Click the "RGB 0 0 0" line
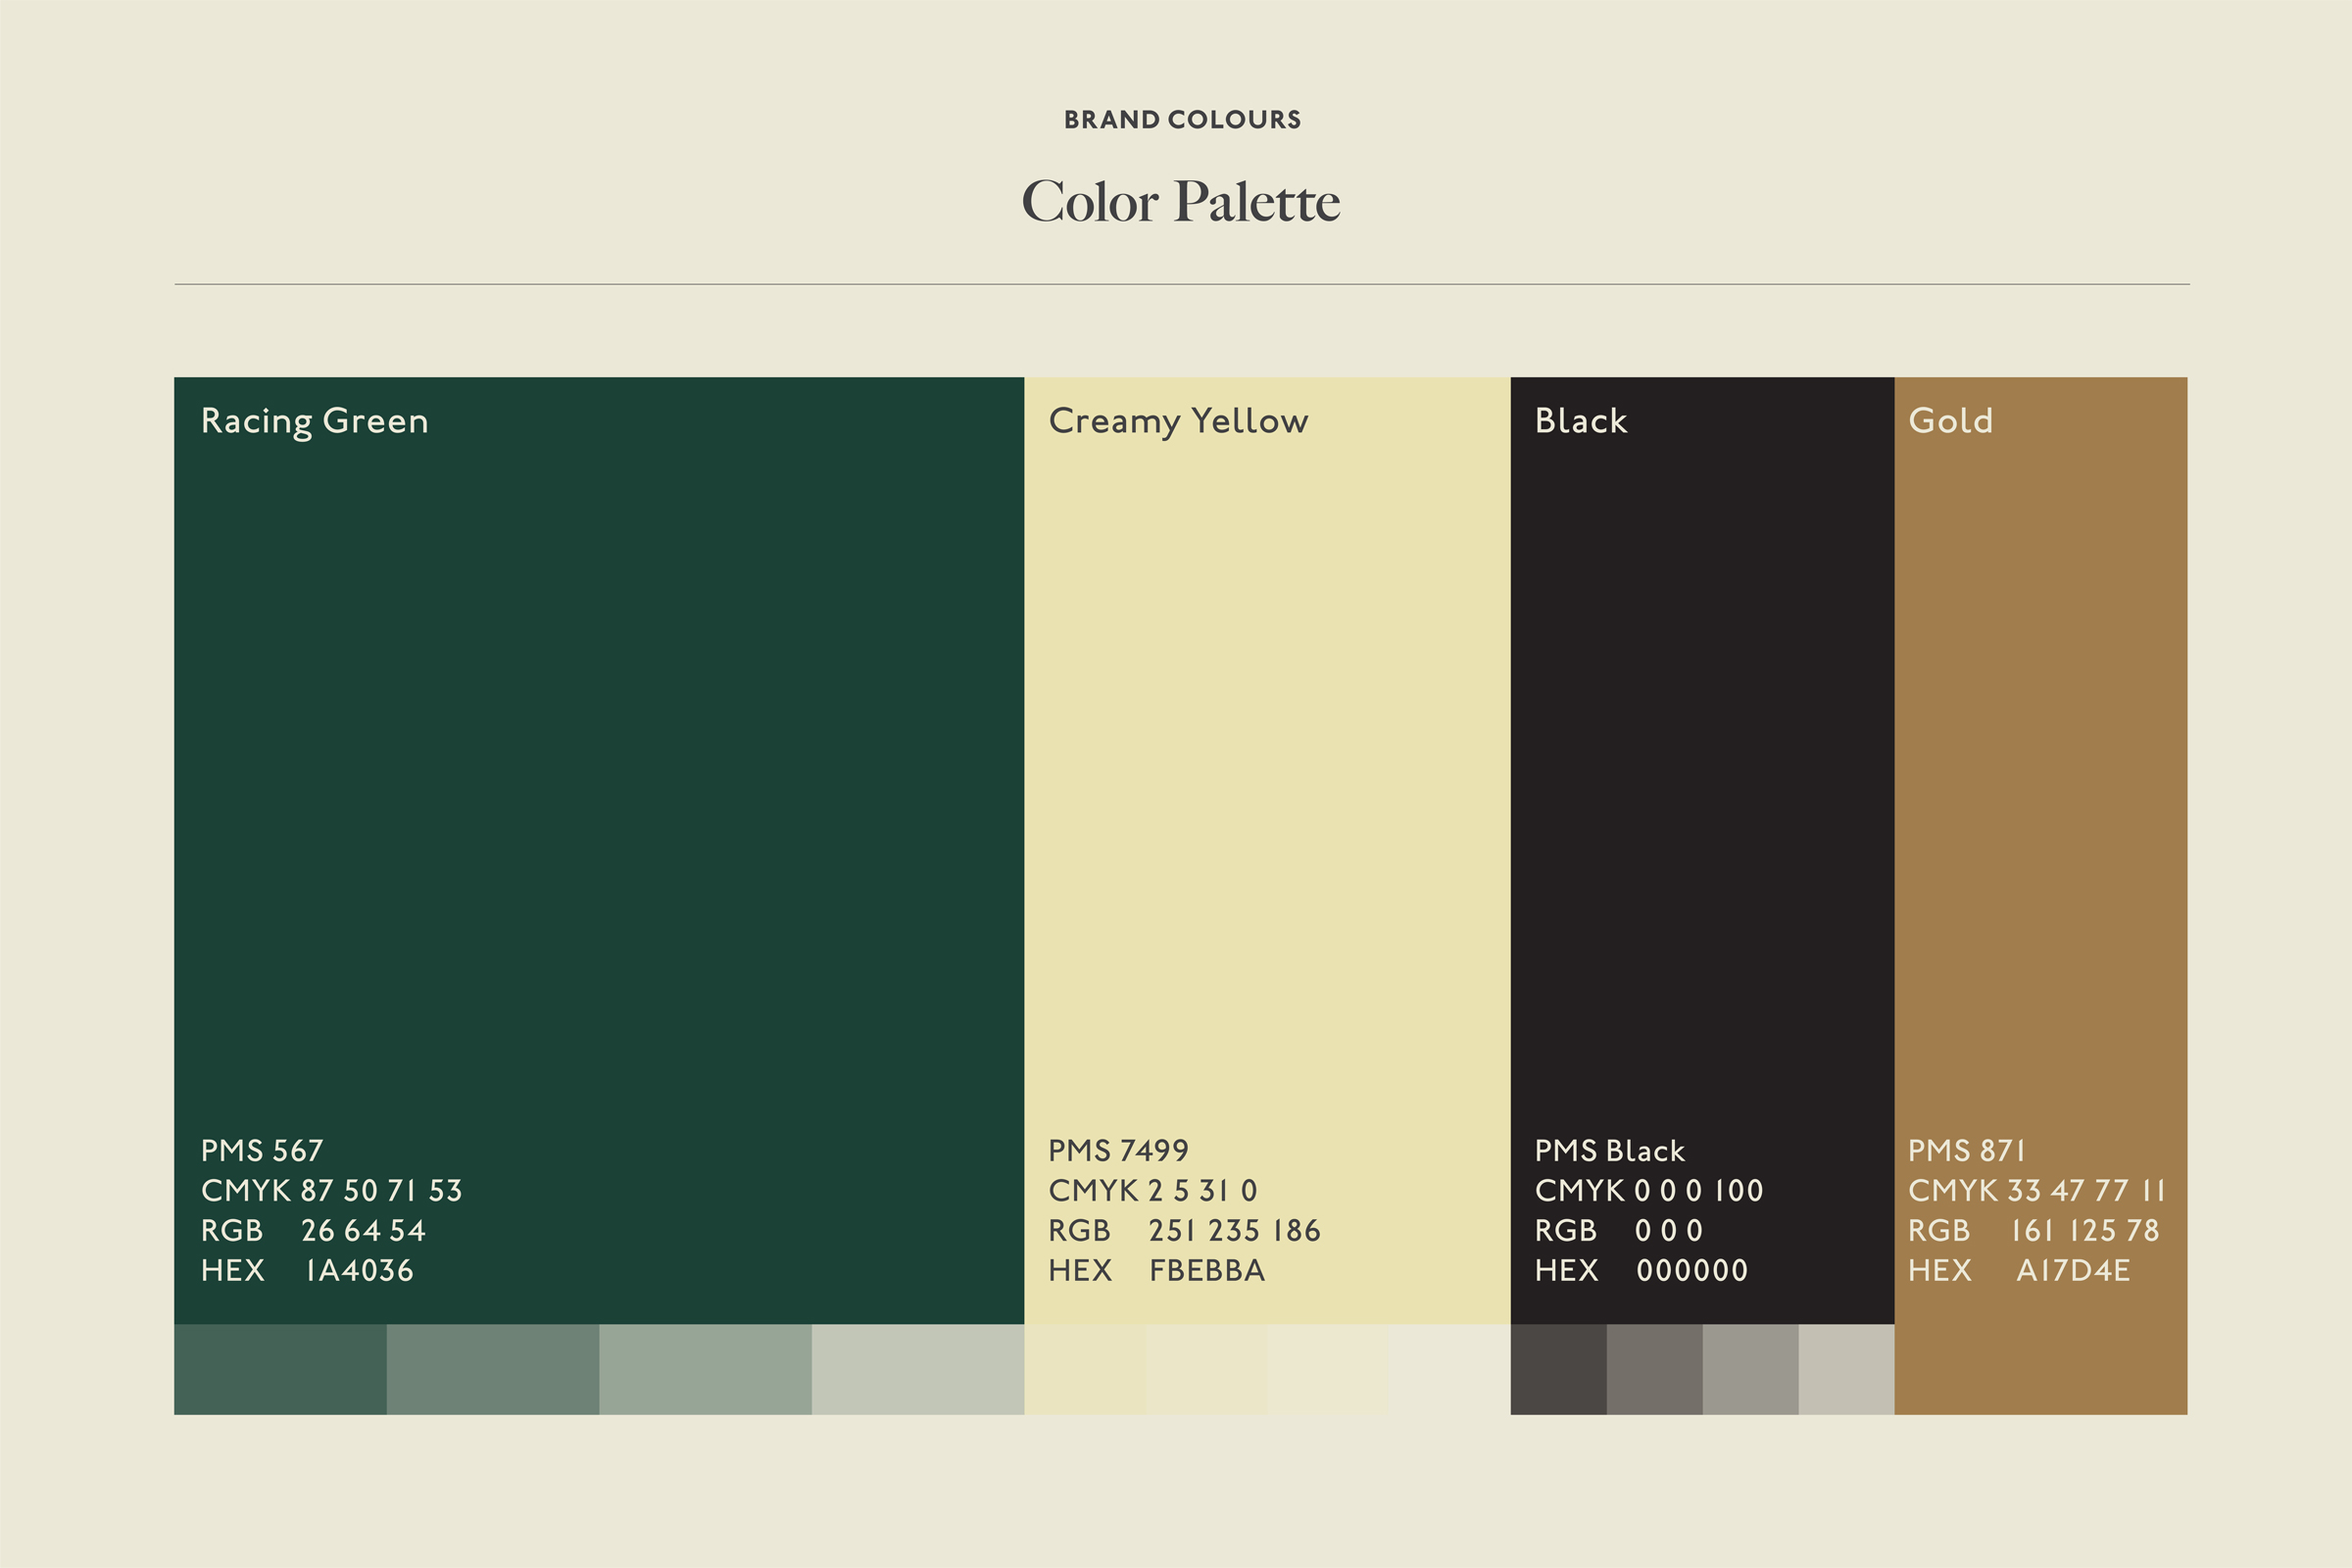 tap(1619, 1230)
